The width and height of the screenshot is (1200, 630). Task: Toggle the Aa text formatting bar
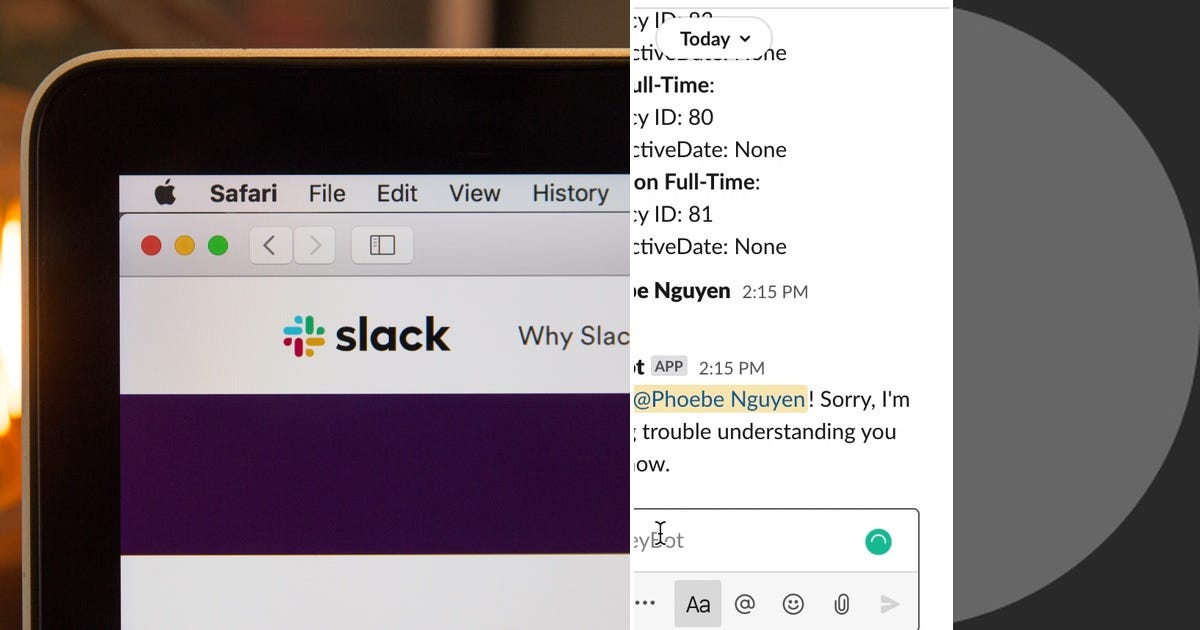pos(697,603)
